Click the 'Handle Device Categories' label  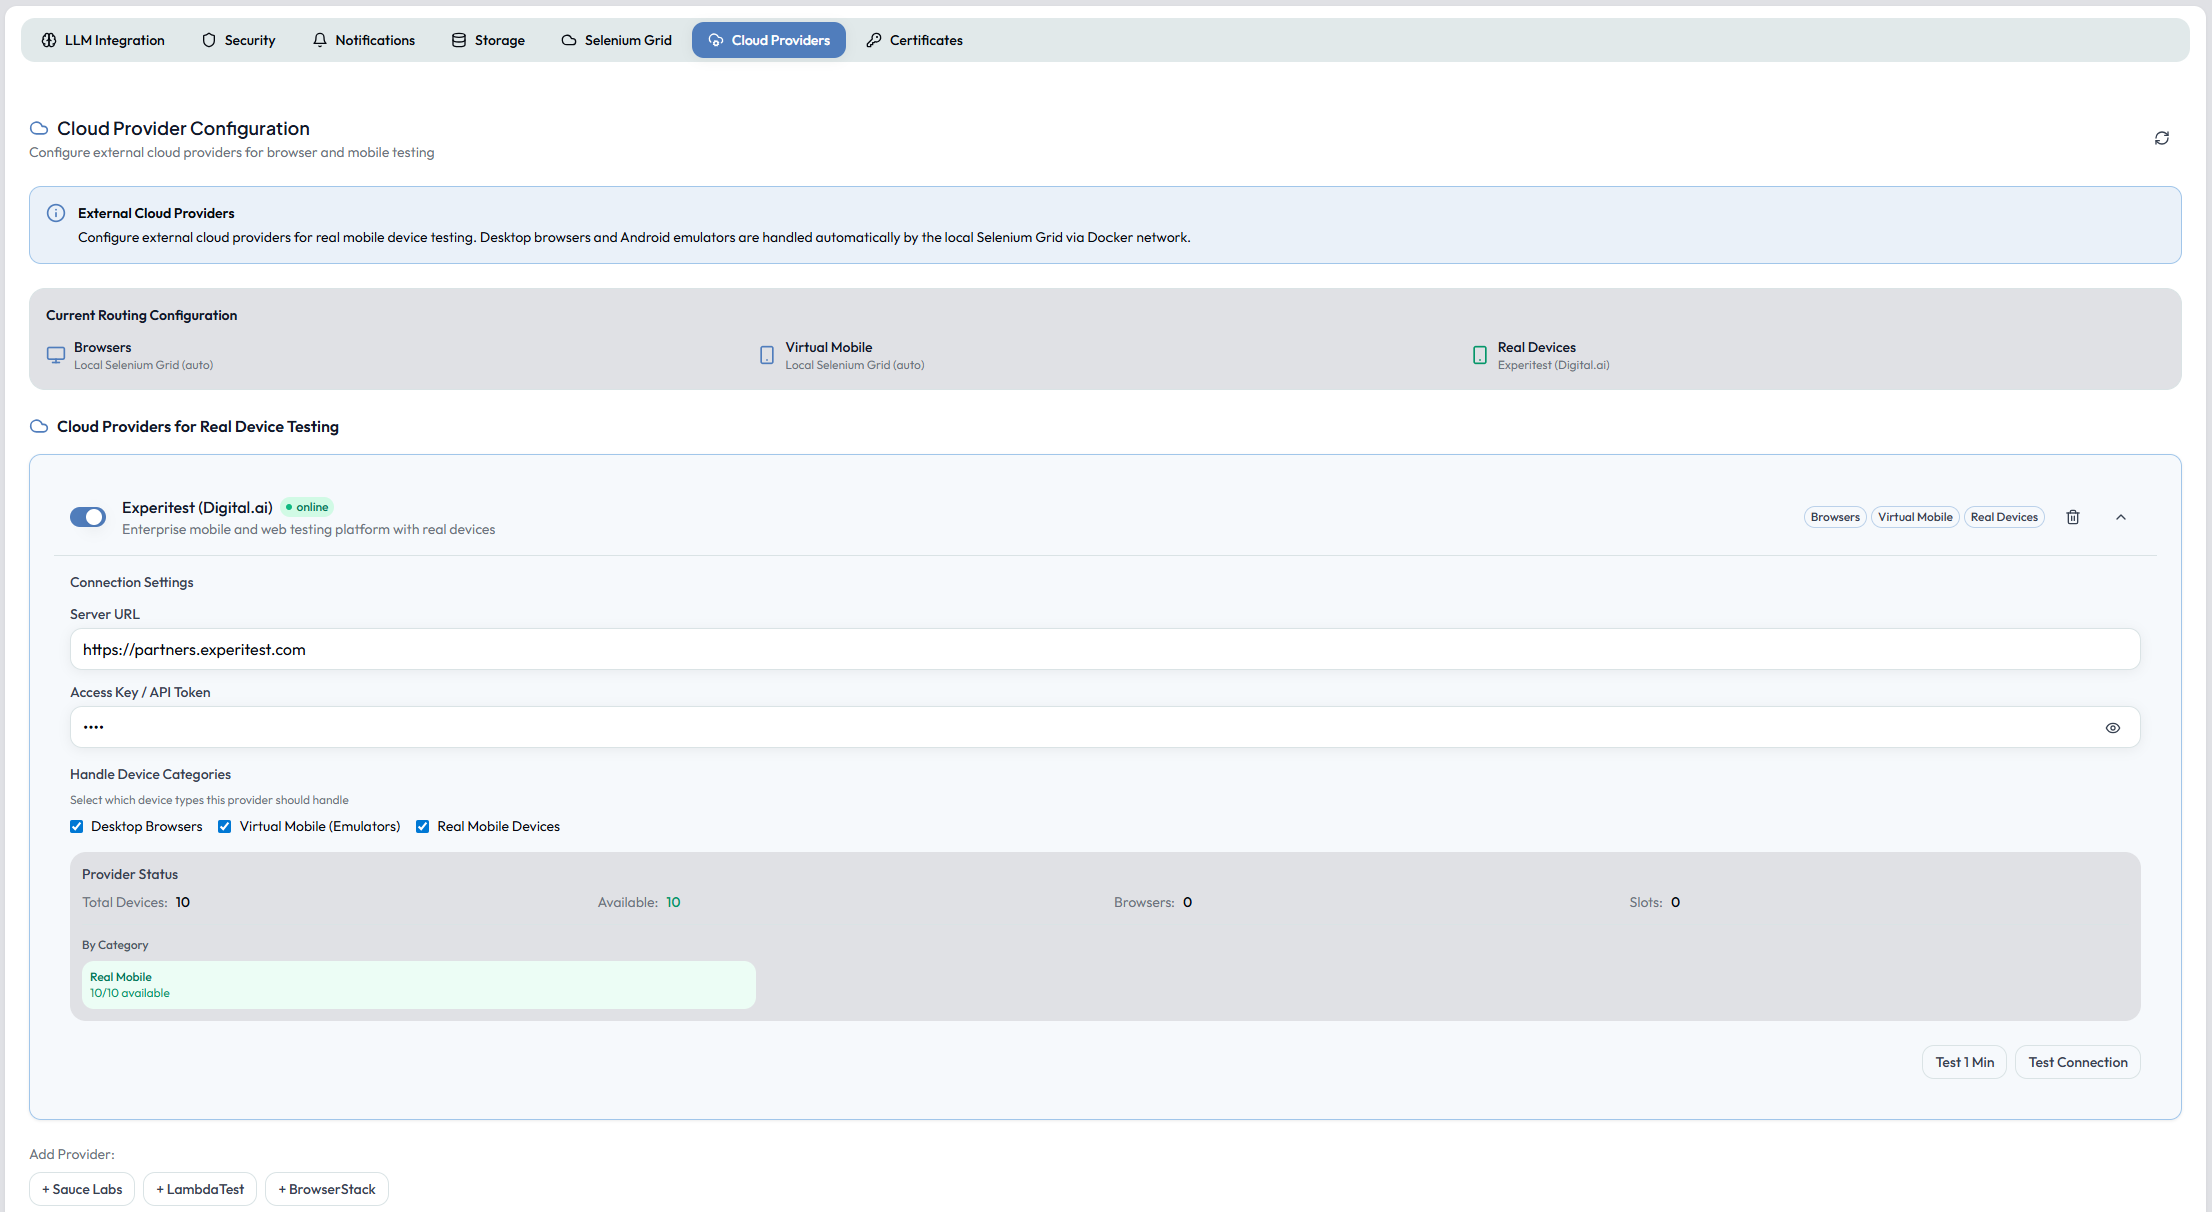click(x=150, y=774)
